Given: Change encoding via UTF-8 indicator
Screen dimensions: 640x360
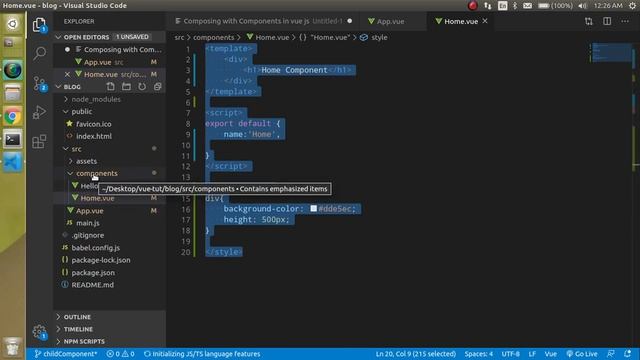Looking at the screenshot, I should [510, 354].
